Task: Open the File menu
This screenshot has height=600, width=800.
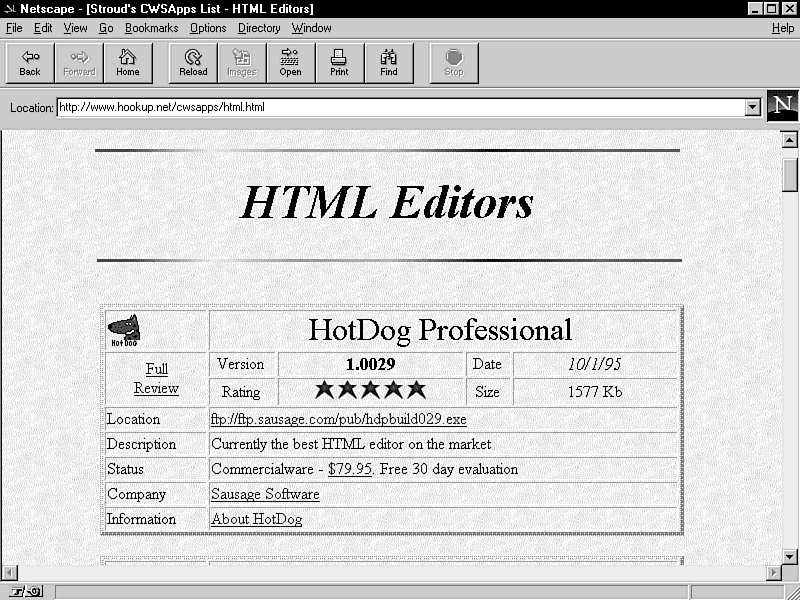Action: [14, 28]
